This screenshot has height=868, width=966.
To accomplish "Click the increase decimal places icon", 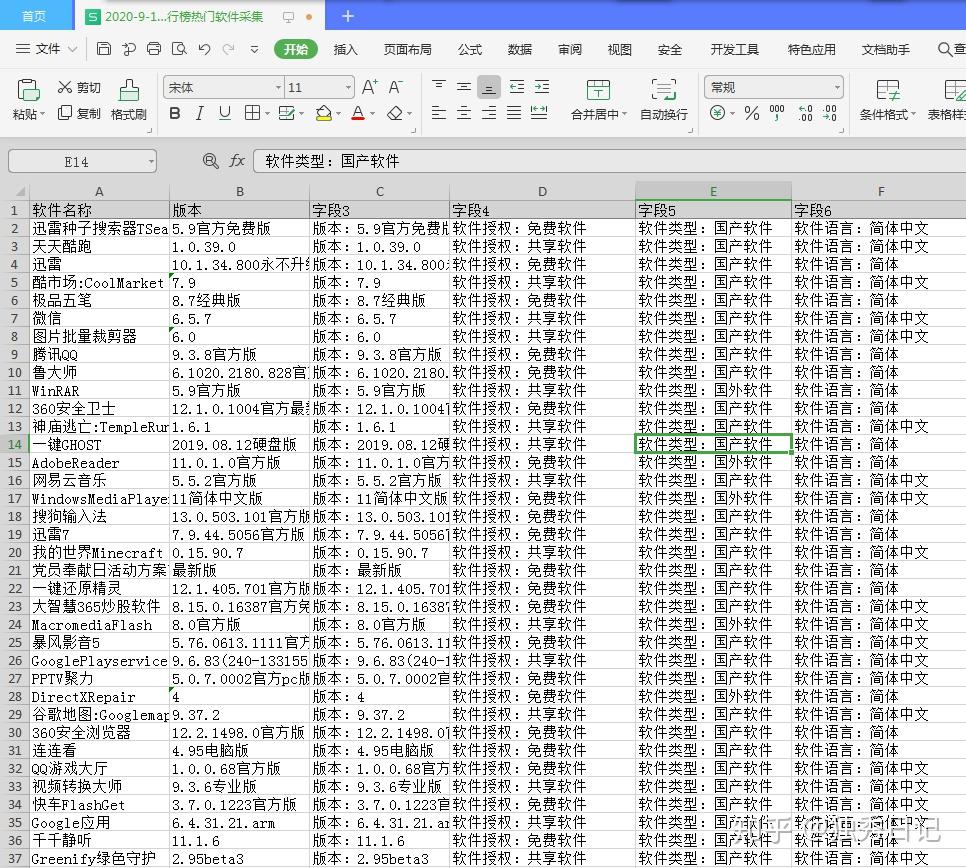I will pyautogui.click(x=805, y=113).
